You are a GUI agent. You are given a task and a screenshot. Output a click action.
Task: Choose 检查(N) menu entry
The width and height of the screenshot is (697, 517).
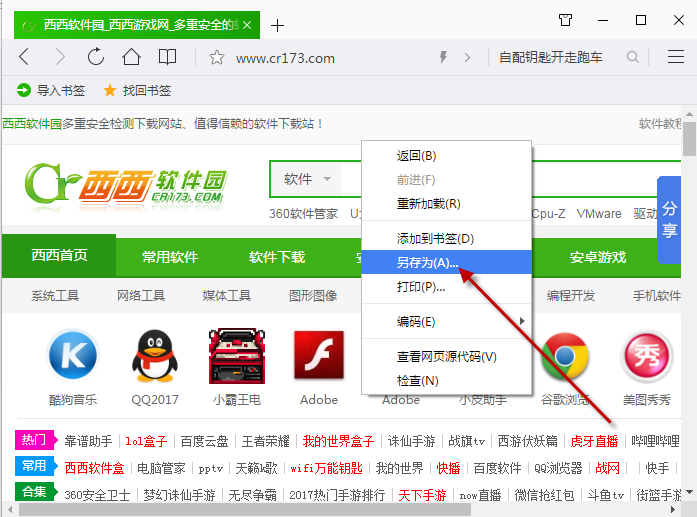(x=447, y=381)
